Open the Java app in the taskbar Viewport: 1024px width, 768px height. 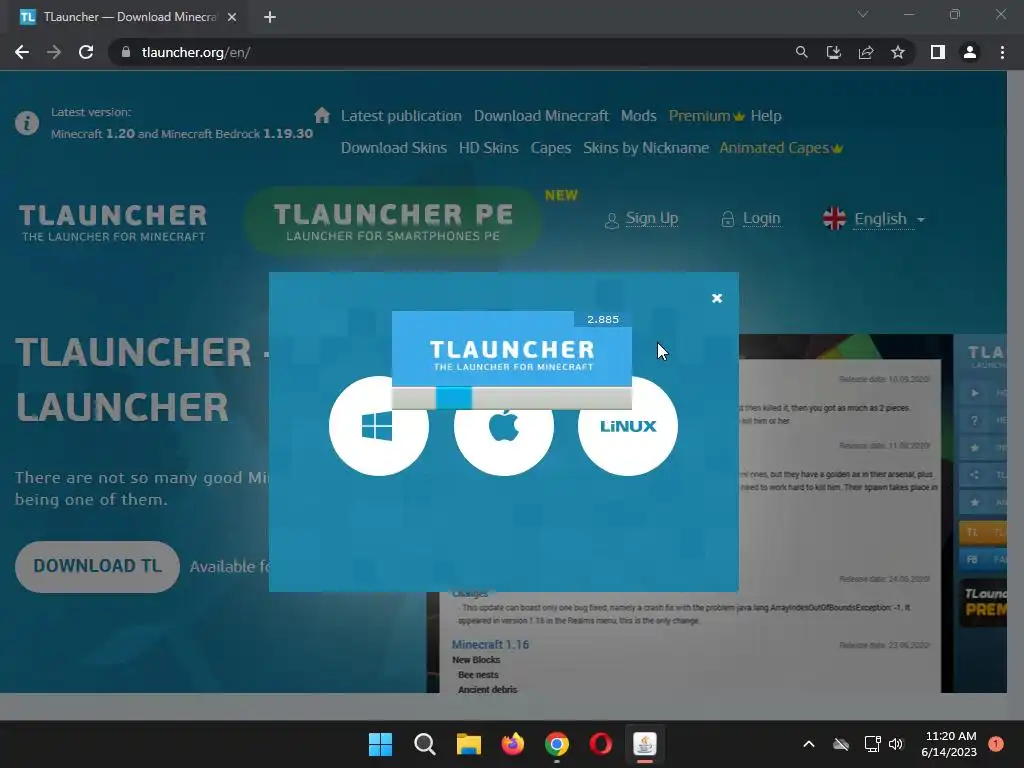[x=645, y=744]
